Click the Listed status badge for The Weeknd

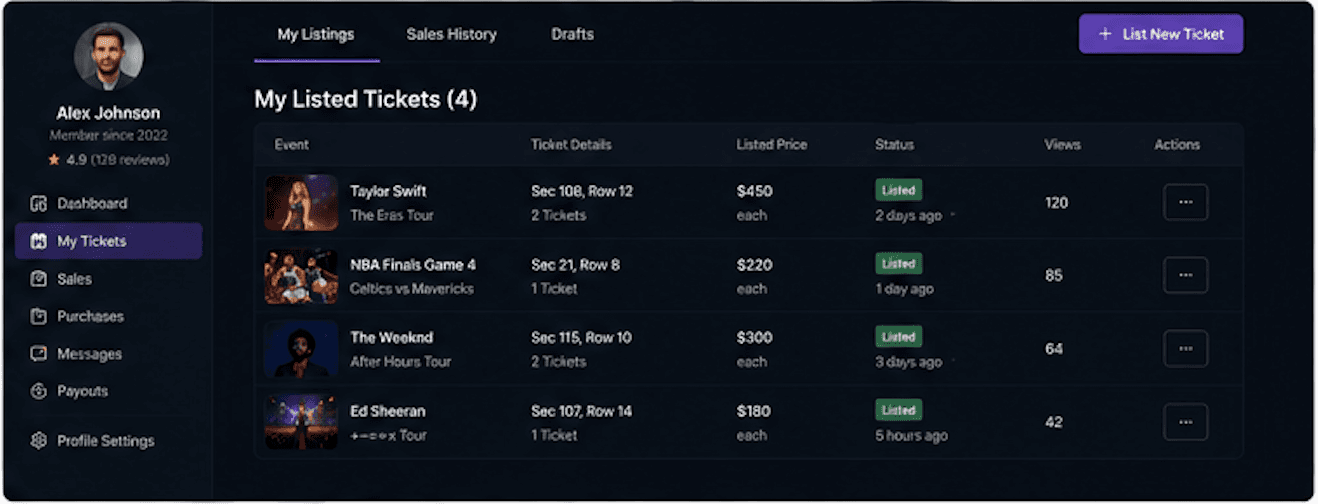click(898, 337)
